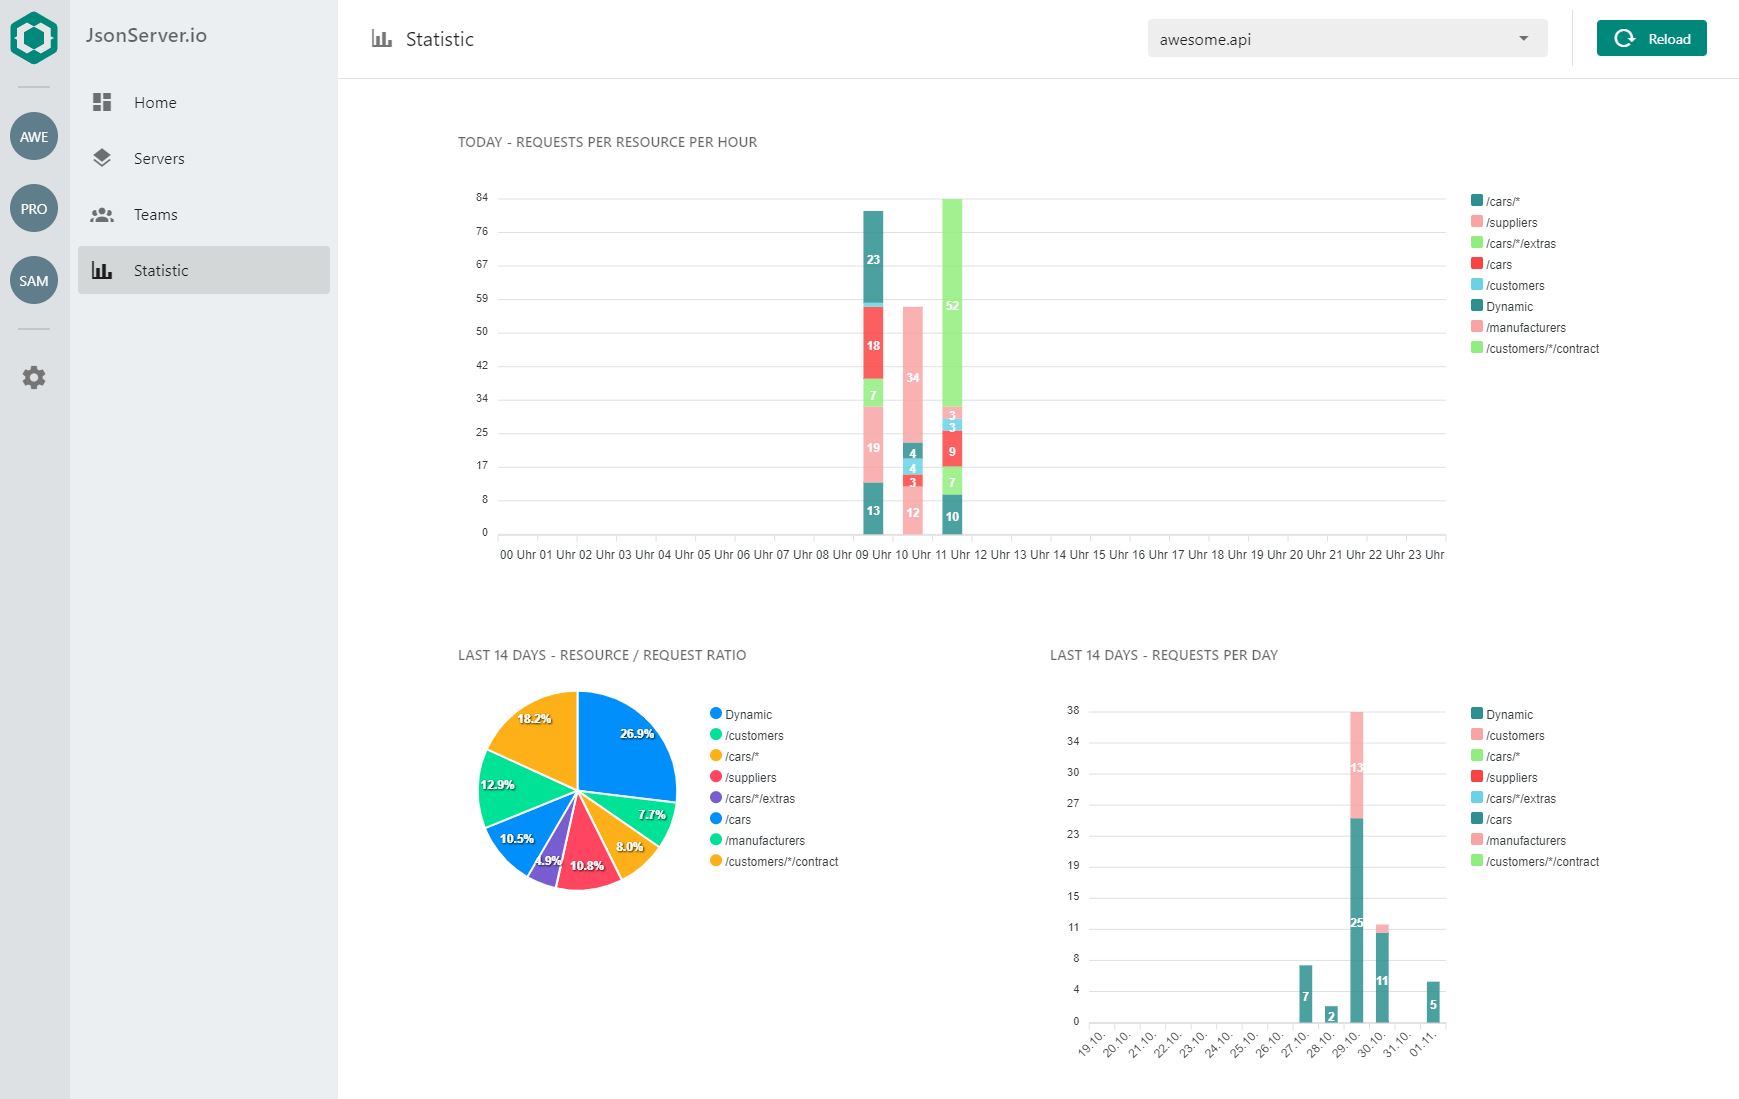Click 'TODAY - REQUESTS PER RESOURCE PER HOUR' heading

(607, 142)
